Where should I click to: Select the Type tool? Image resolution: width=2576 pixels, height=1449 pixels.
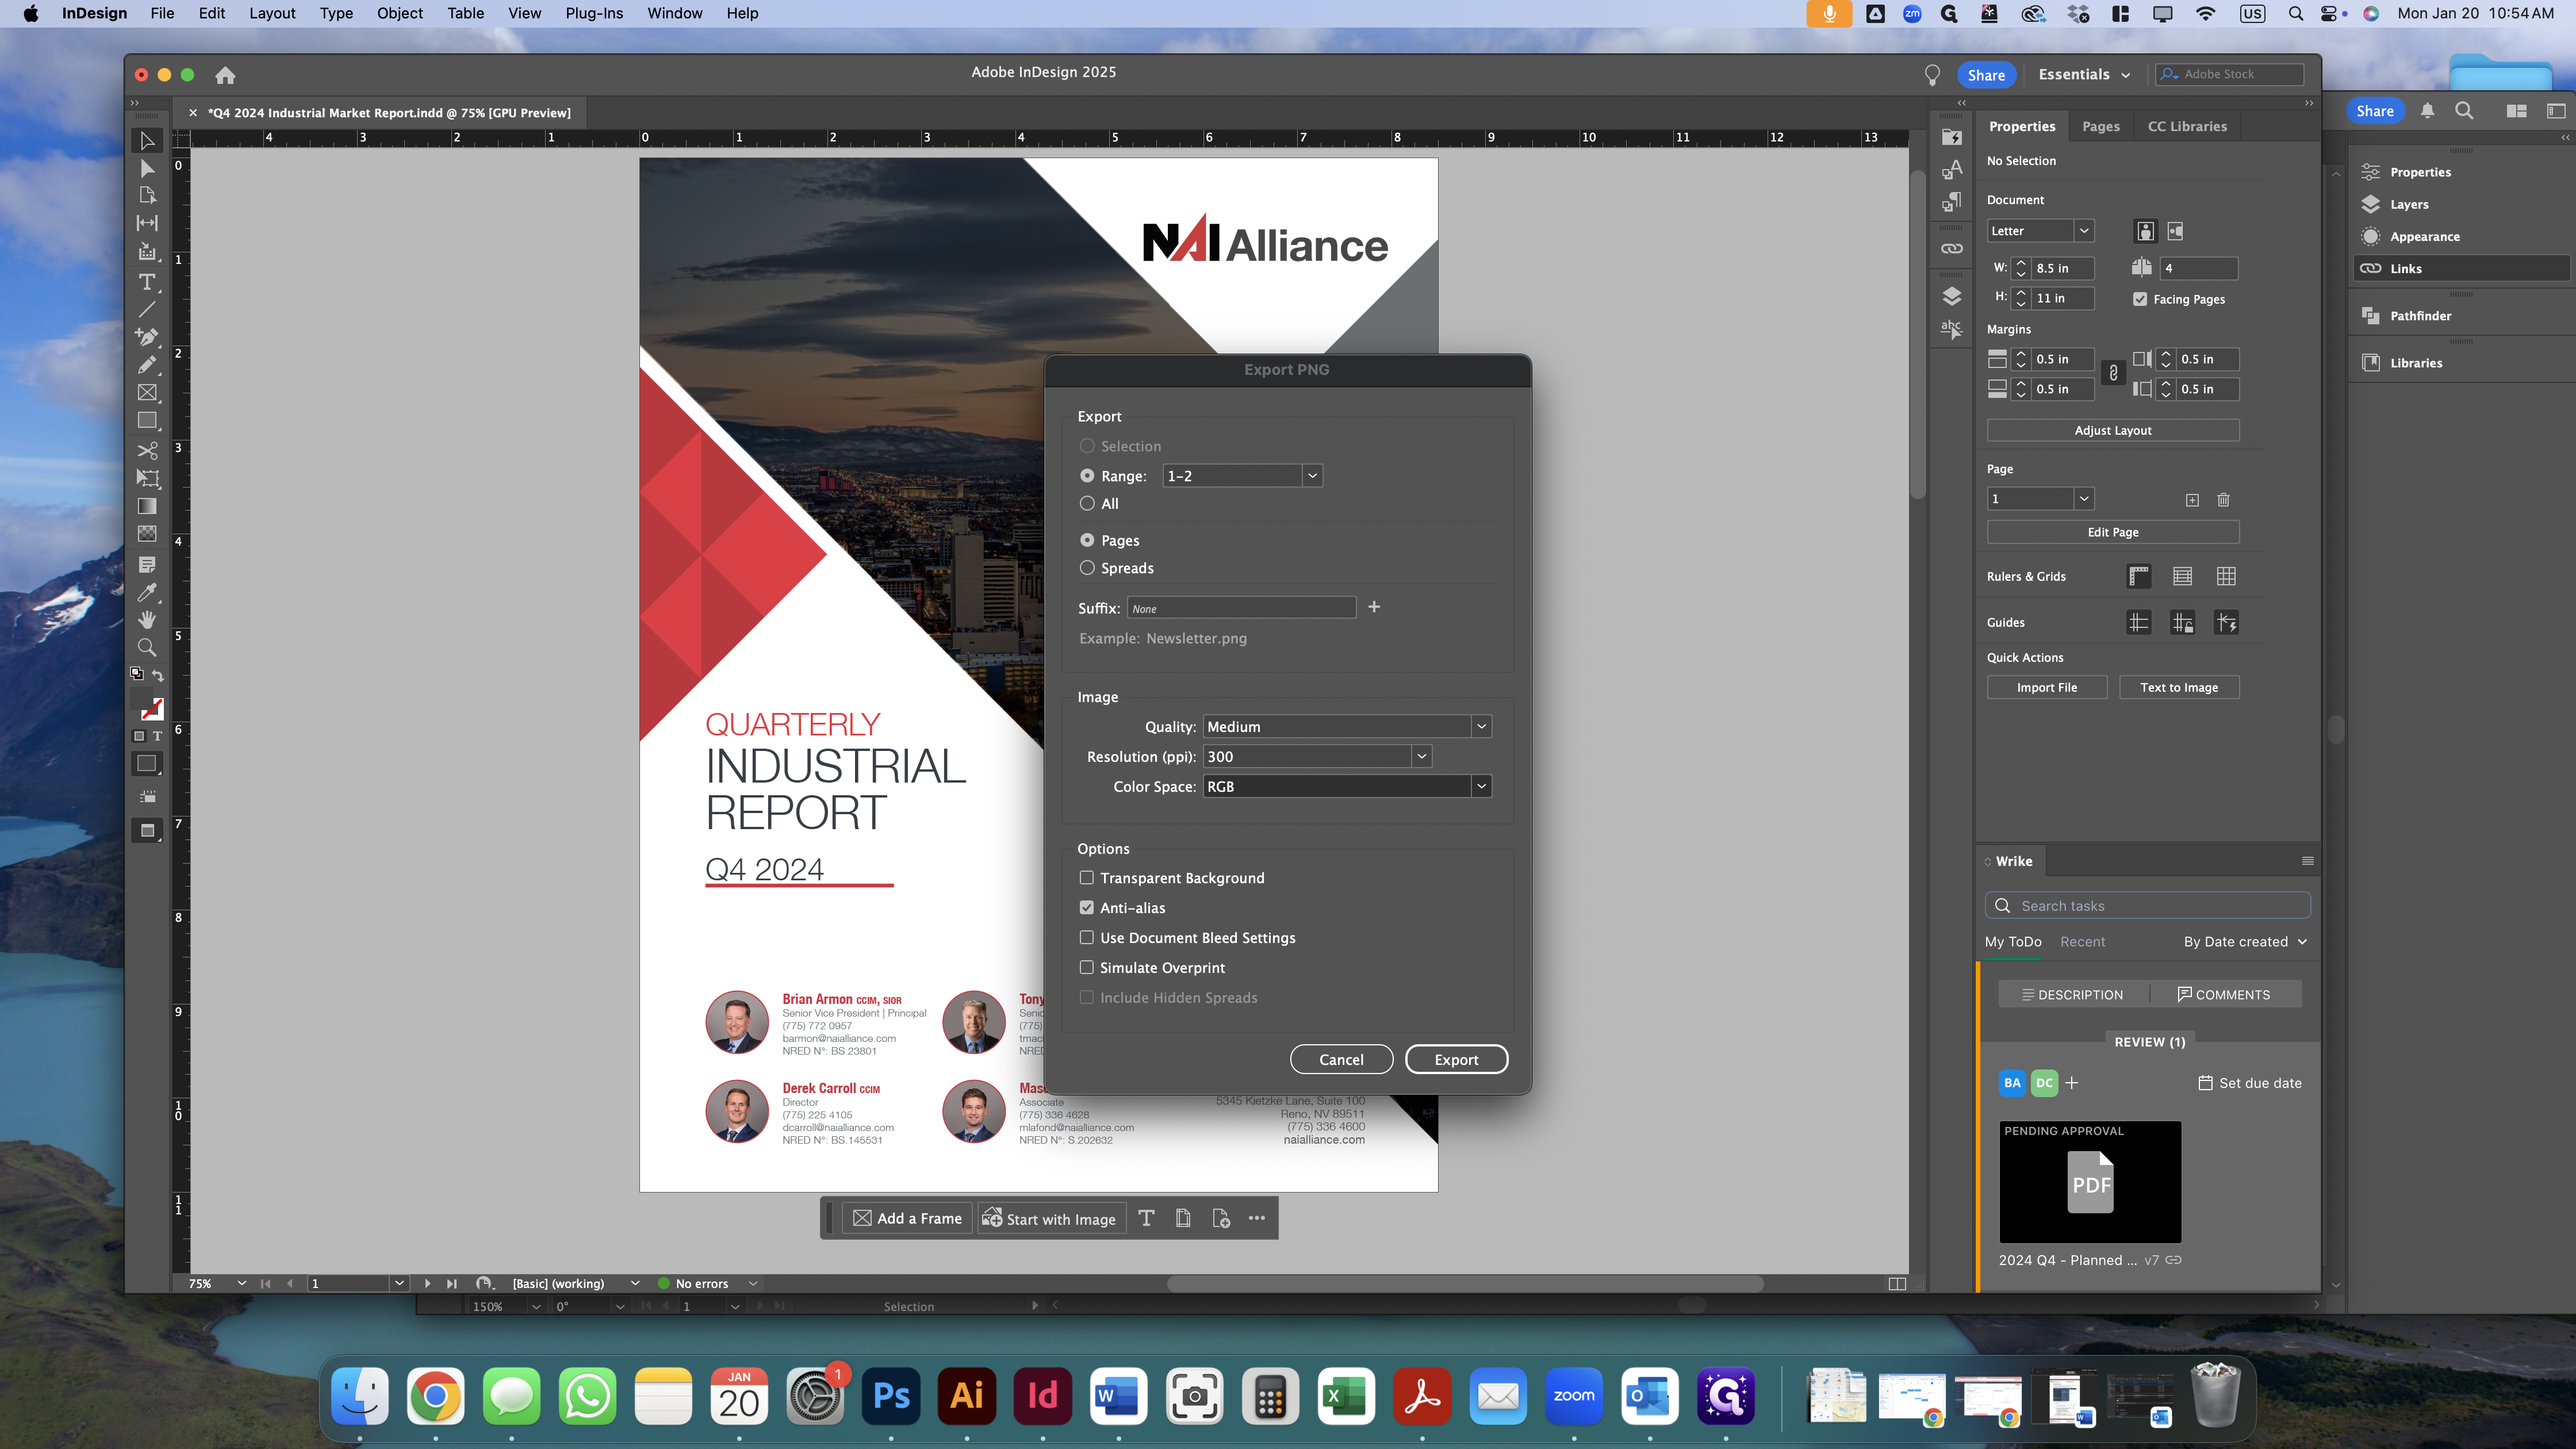coord(147,282)
